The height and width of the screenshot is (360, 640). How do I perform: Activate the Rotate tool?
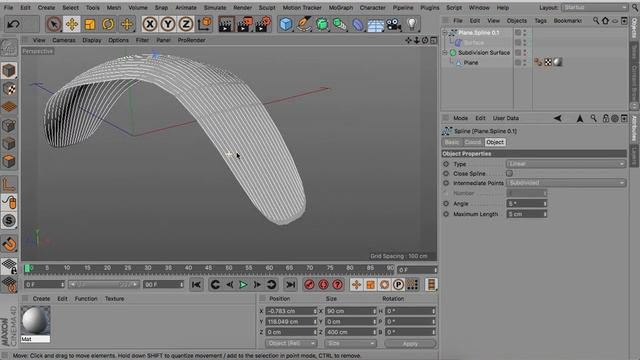point(108,24)
